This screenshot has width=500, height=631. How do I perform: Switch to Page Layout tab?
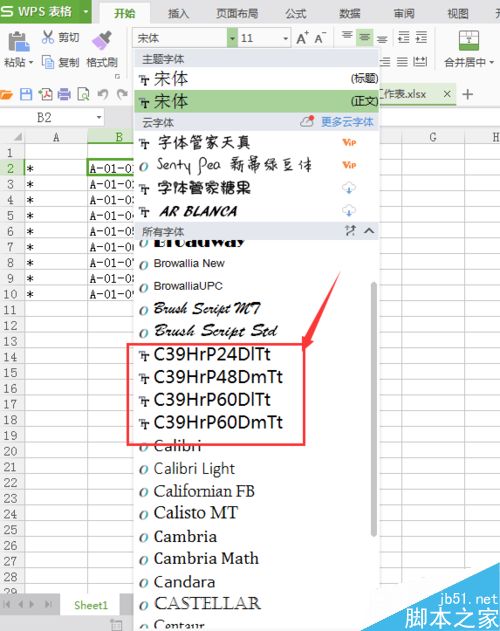pos(237,14)
